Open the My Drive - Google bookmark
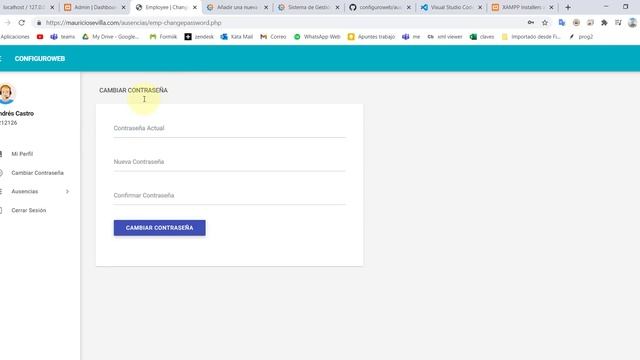 pos(111,37)
